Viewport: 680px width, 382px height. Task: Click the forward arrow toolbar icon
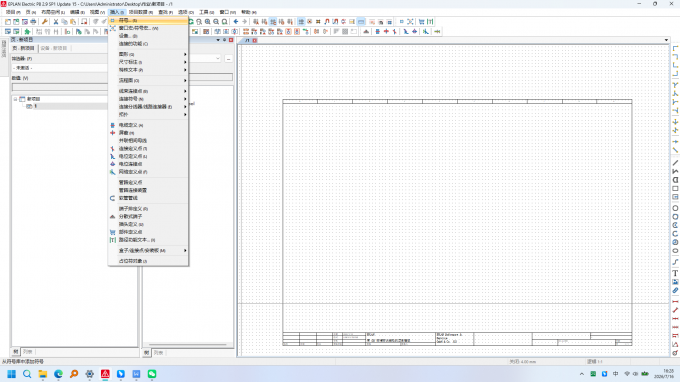coord(245,22)
